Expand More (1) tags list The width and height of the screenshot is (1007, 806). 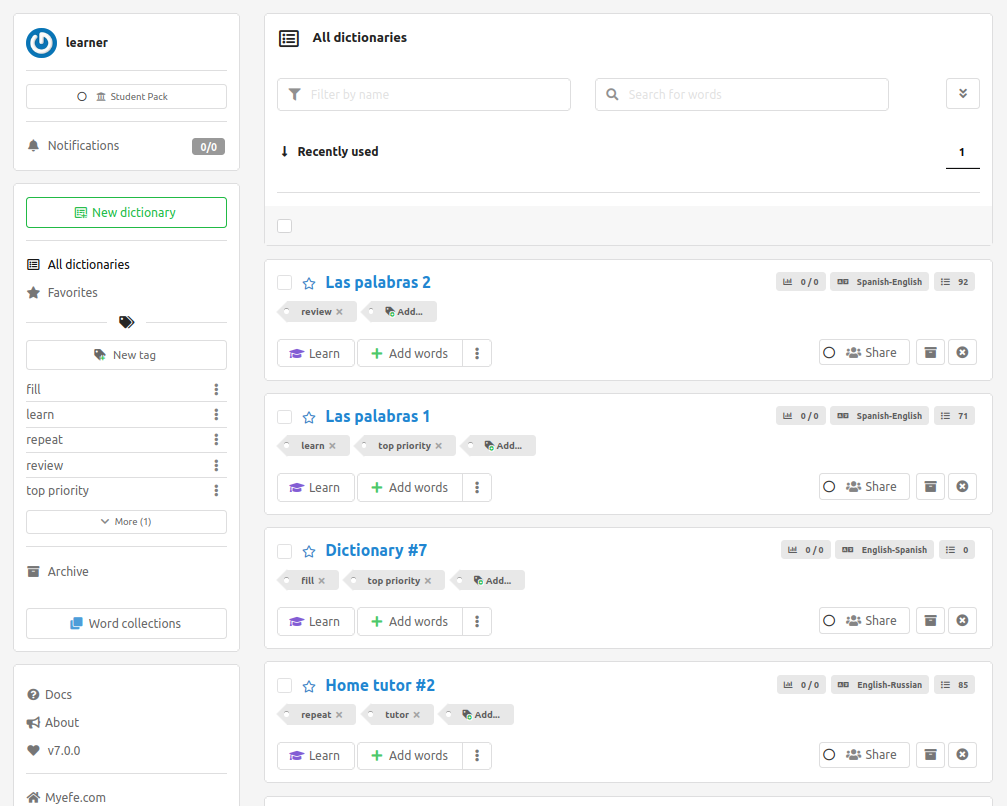coord(126,522)
